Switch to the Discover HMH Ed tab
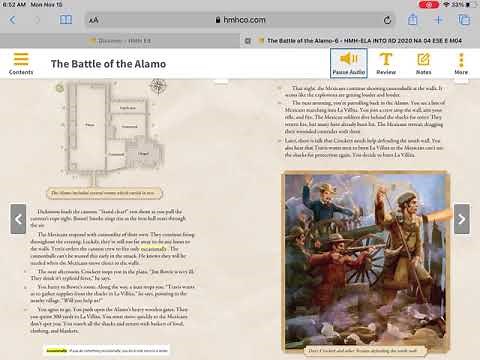 (120, 41)
